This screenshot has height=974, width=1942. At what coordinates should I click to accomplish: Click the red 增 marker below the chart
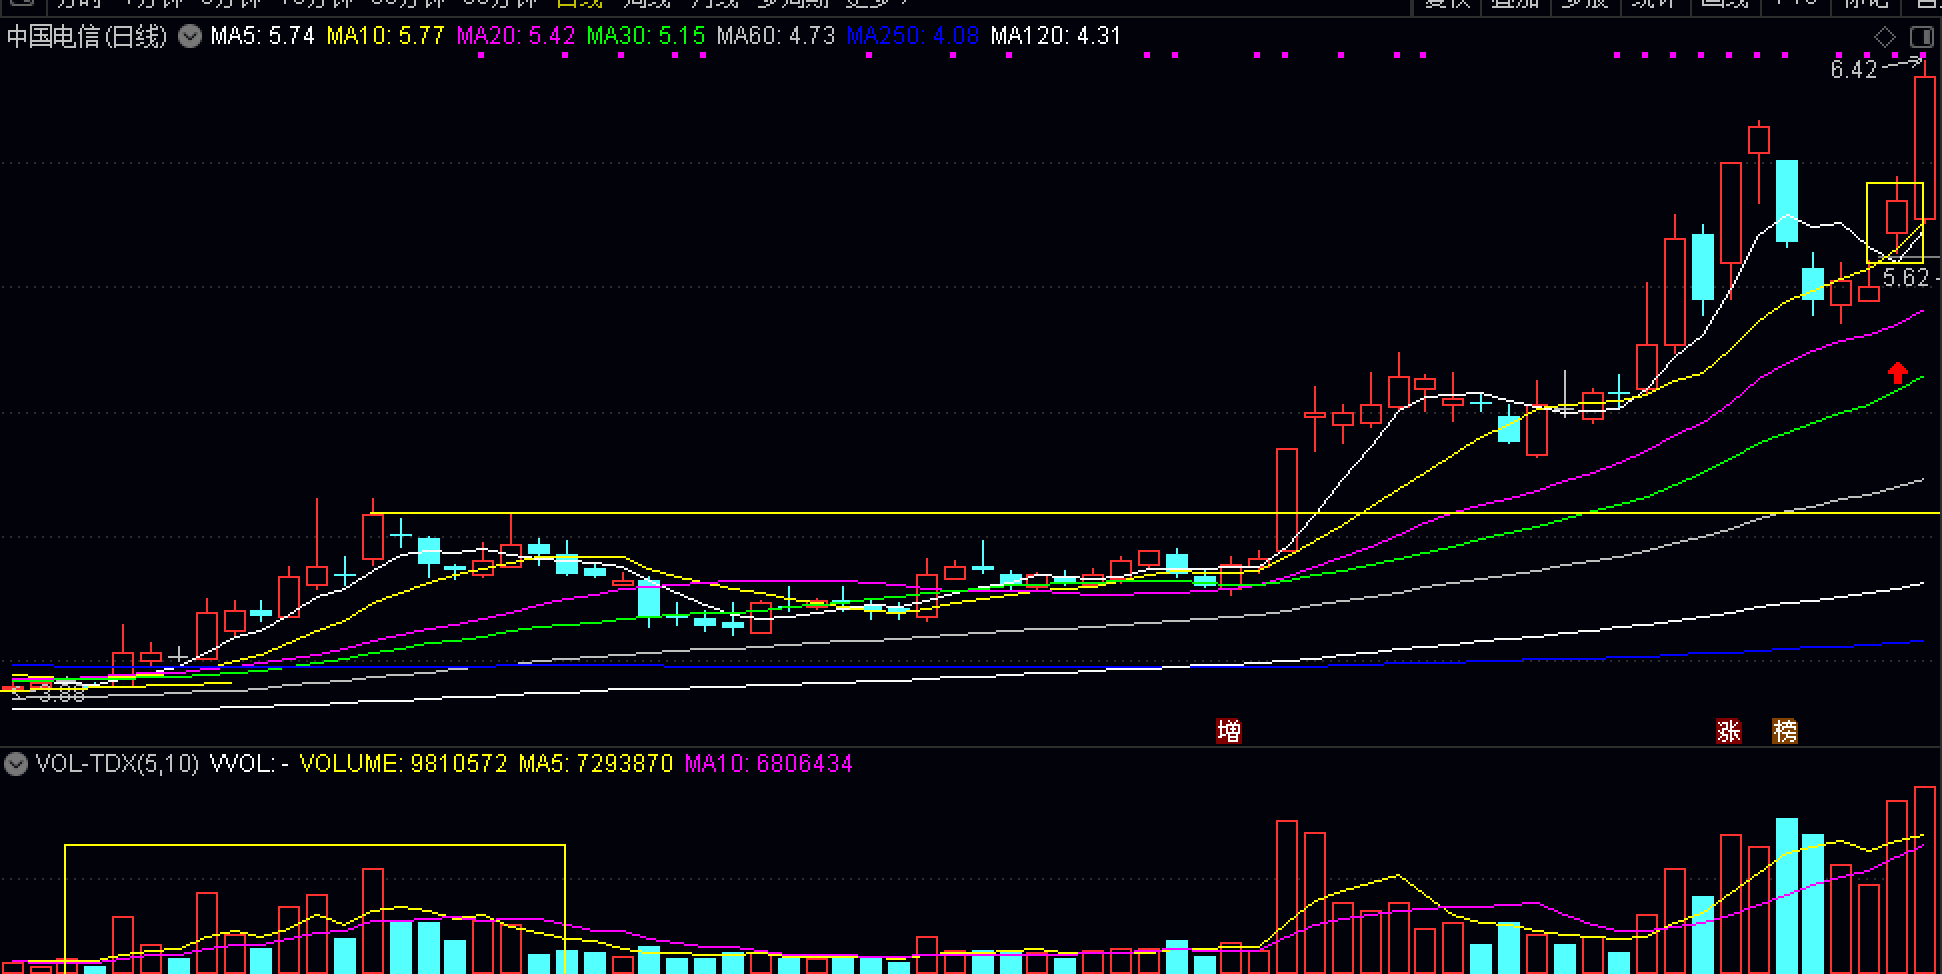[1229, 731]
